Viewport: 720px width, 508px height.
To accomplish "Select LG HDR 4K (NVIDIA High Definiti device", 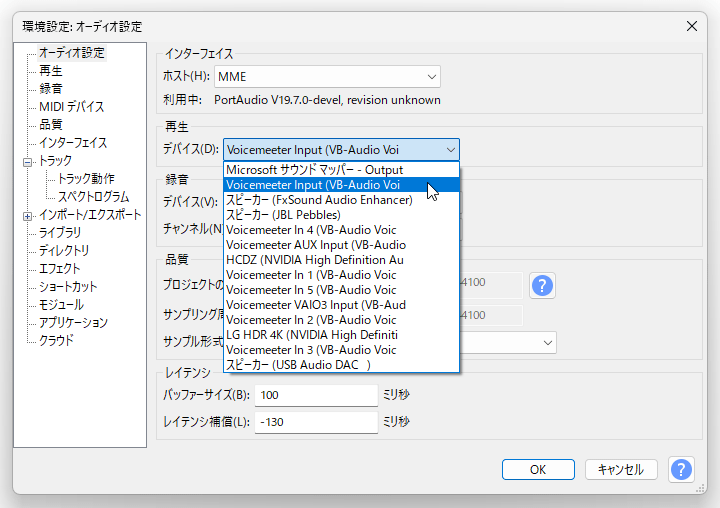I will (x=341, y=335).
